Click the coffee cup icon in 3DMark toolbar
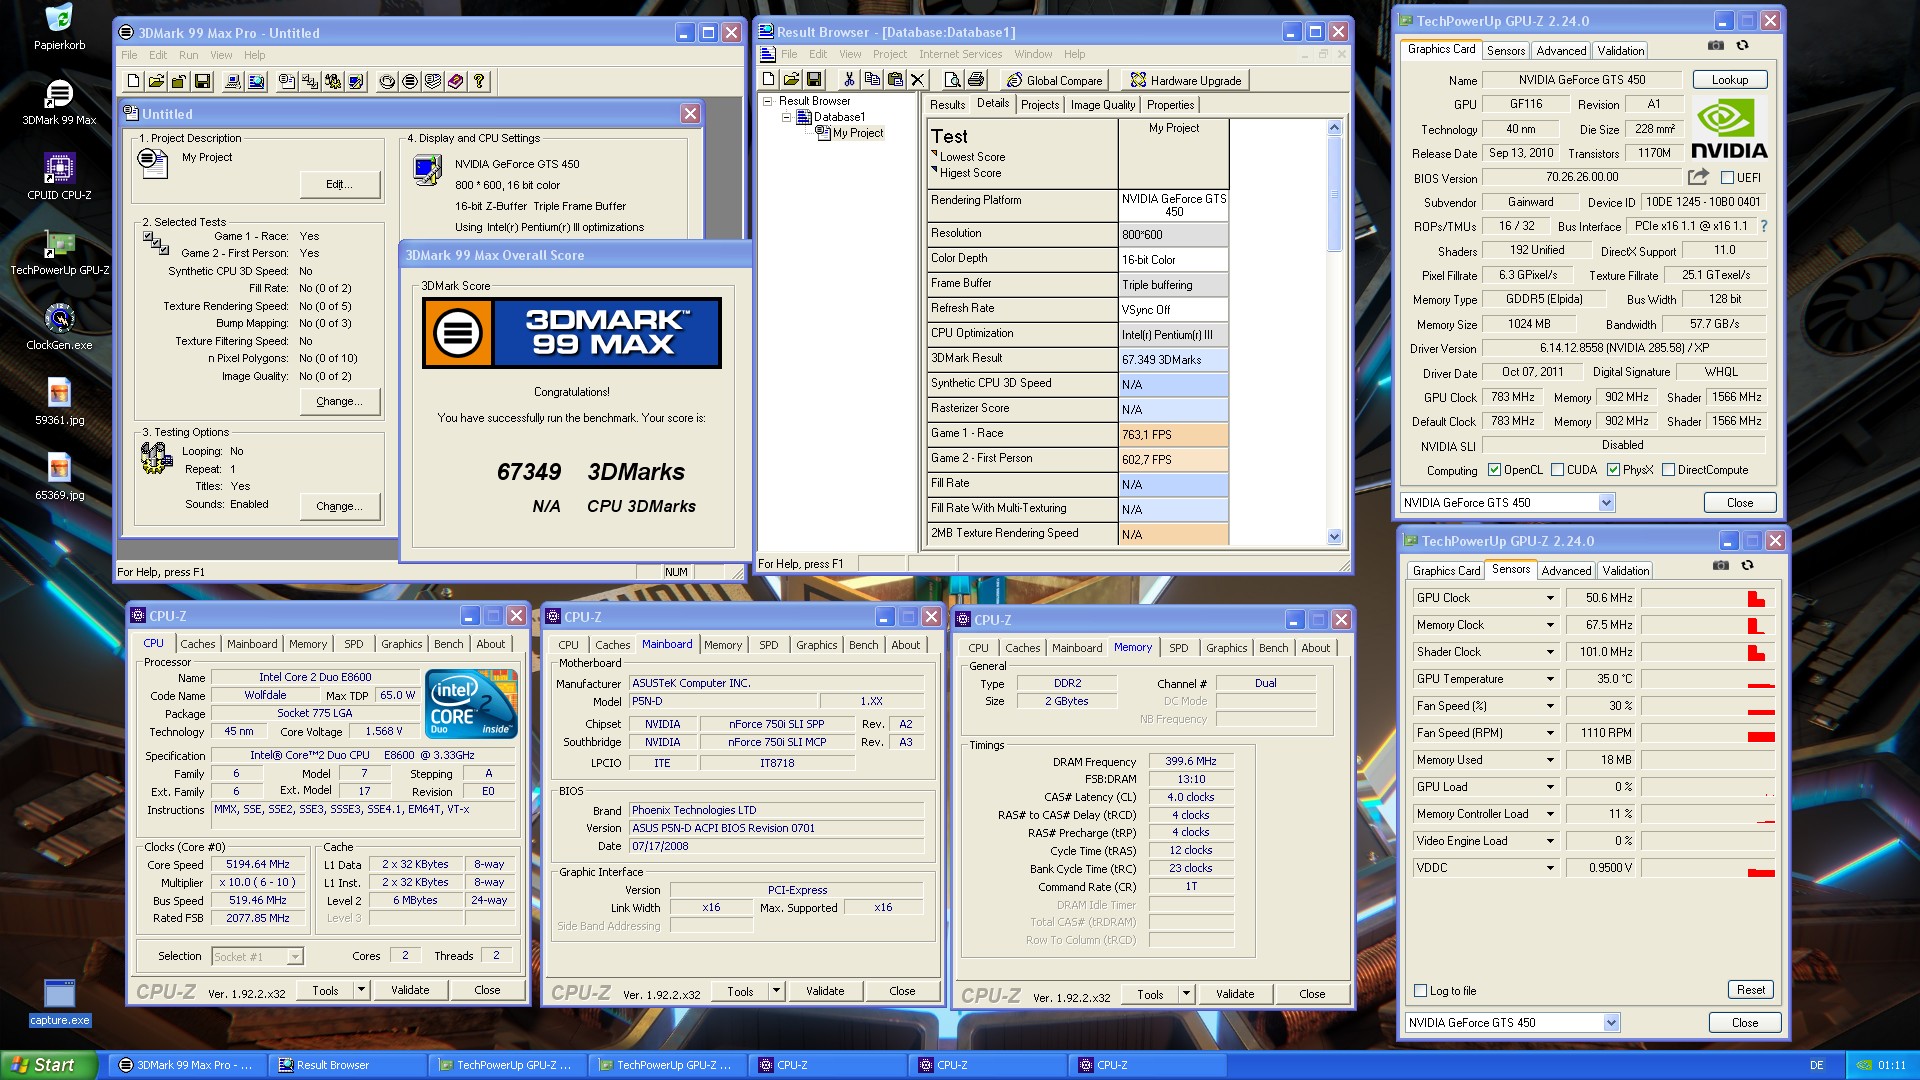The image size is (1920, 1080). (387, 81)
